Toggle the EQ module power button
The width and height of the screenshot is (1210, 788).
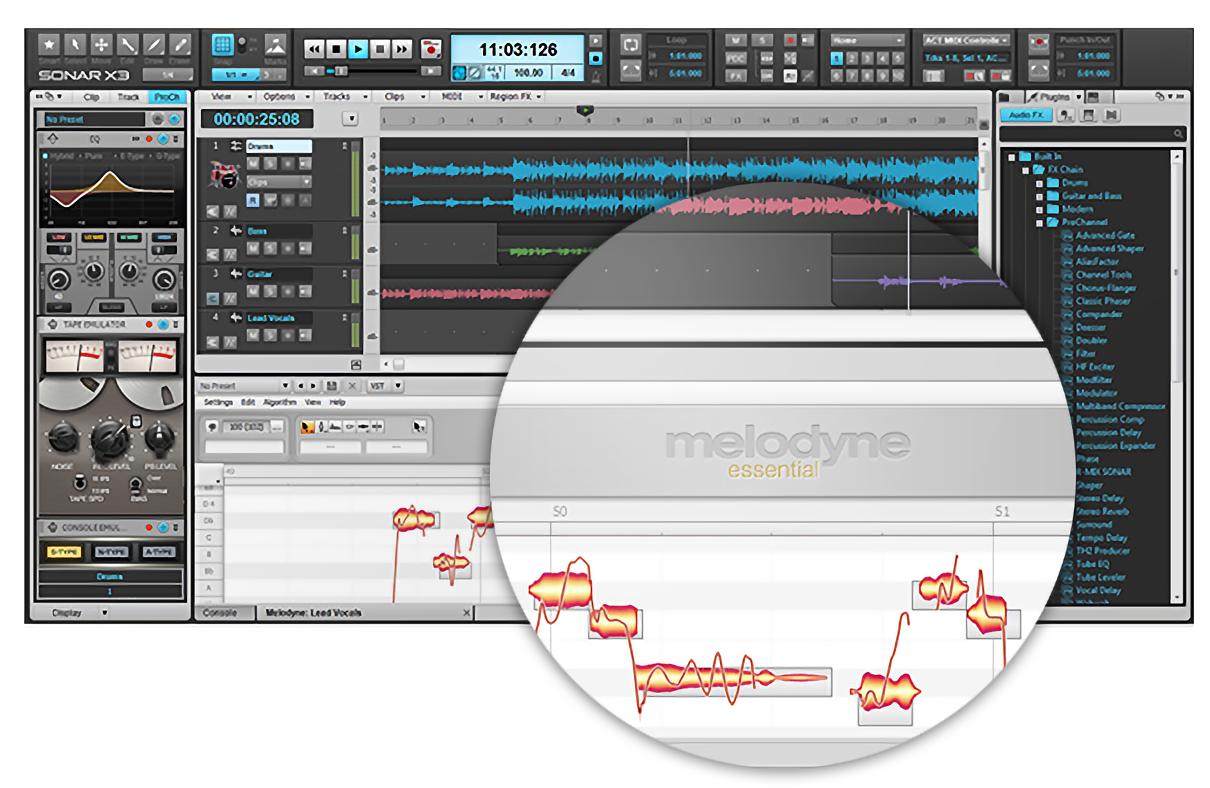162,138
